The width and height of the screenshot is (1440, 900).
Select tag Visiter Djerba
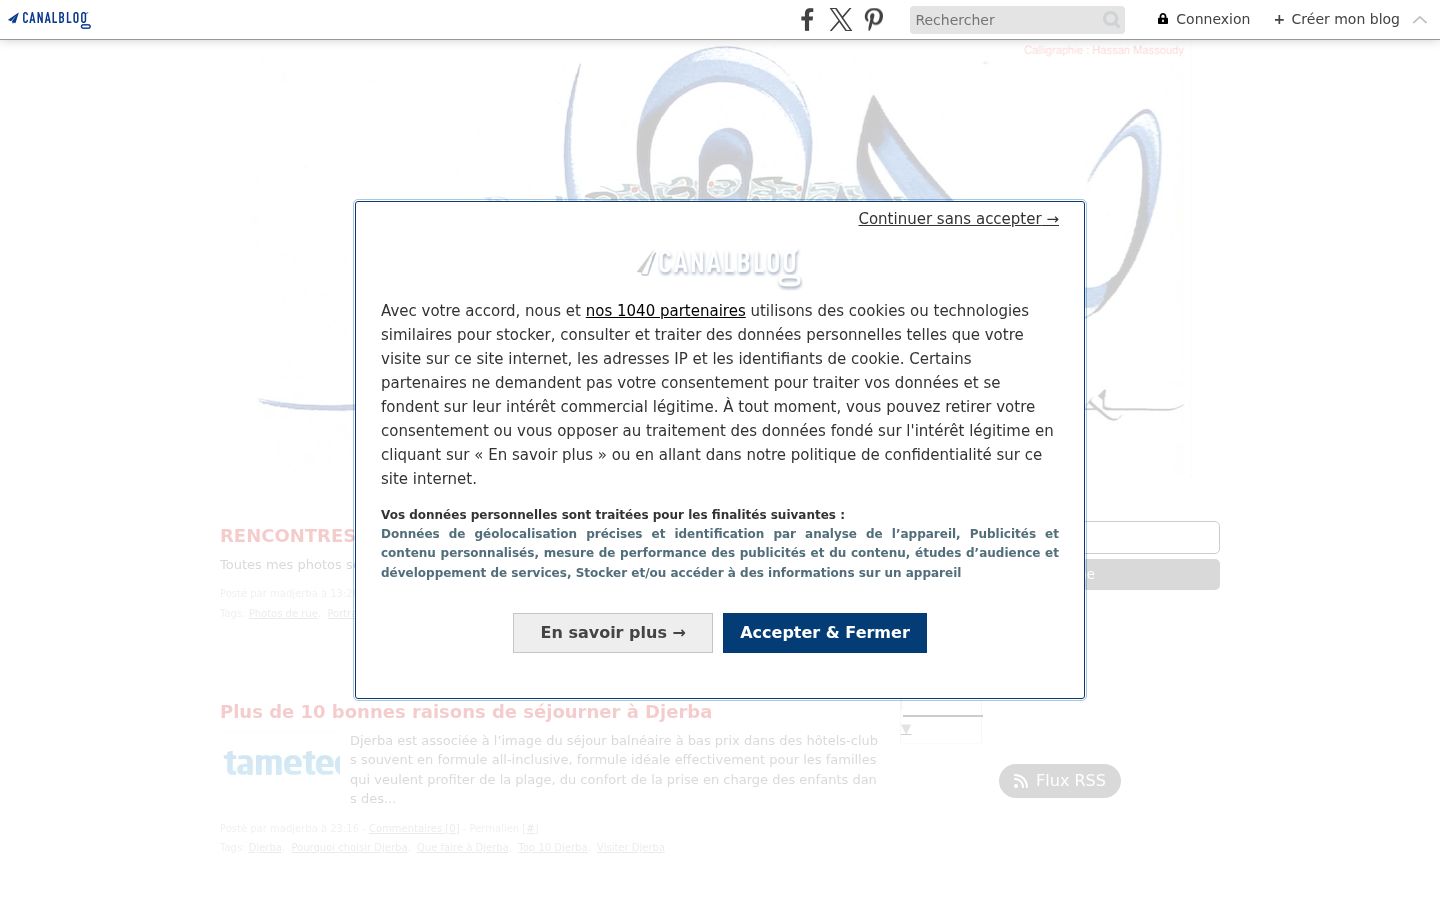631,848
